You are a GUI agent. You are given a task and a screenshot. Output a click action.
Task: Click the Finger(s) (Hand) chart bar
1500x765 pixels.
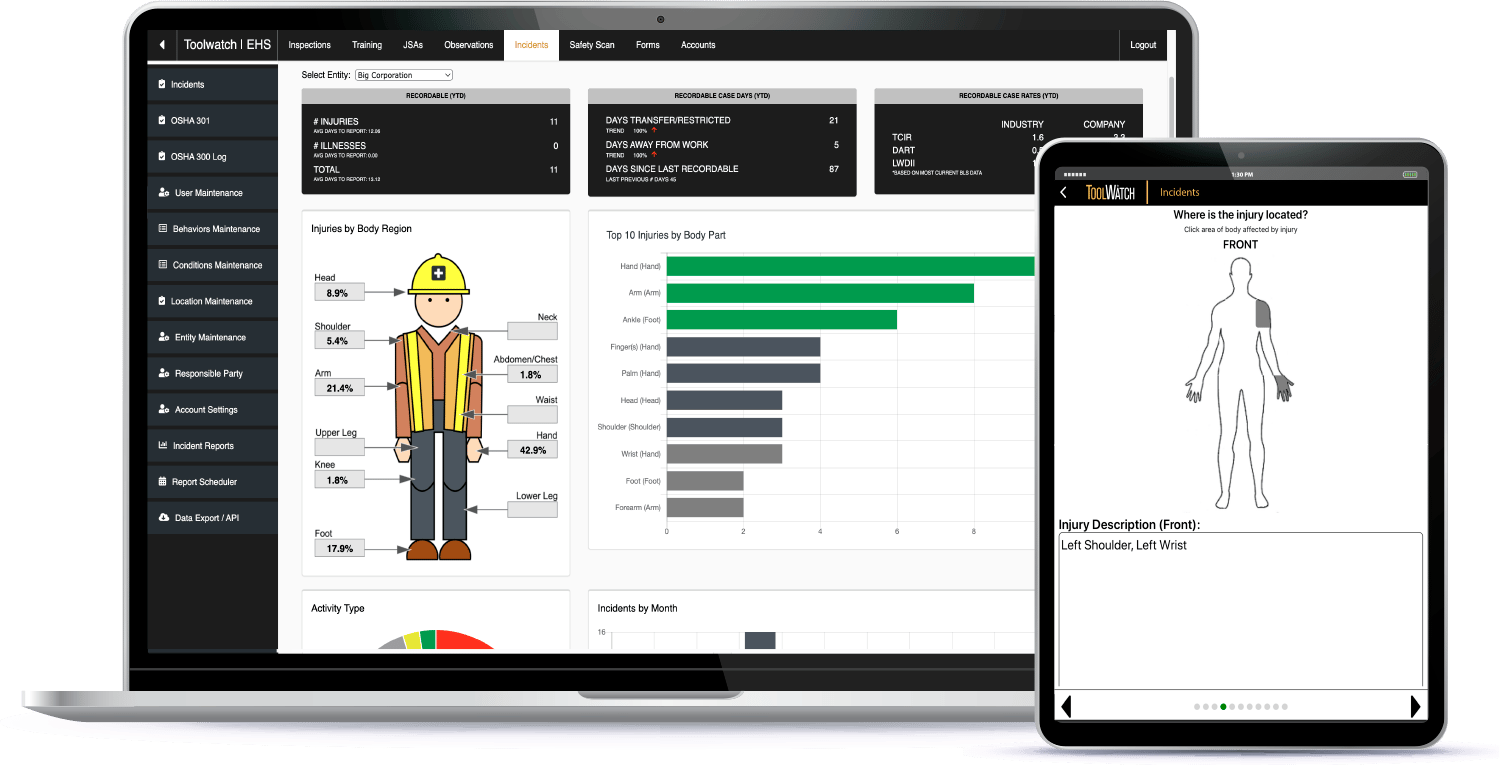tap(743, 347)
